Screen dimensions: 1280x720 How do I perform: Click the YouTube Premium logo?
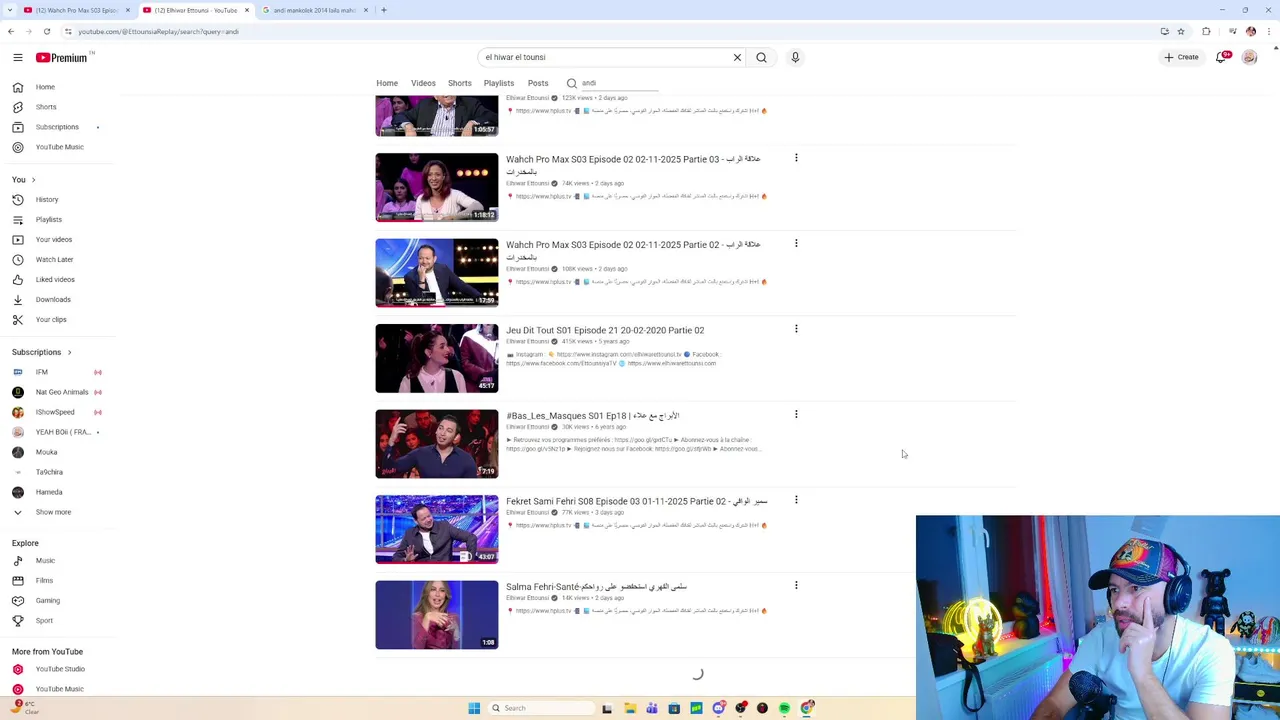[62, 57]
